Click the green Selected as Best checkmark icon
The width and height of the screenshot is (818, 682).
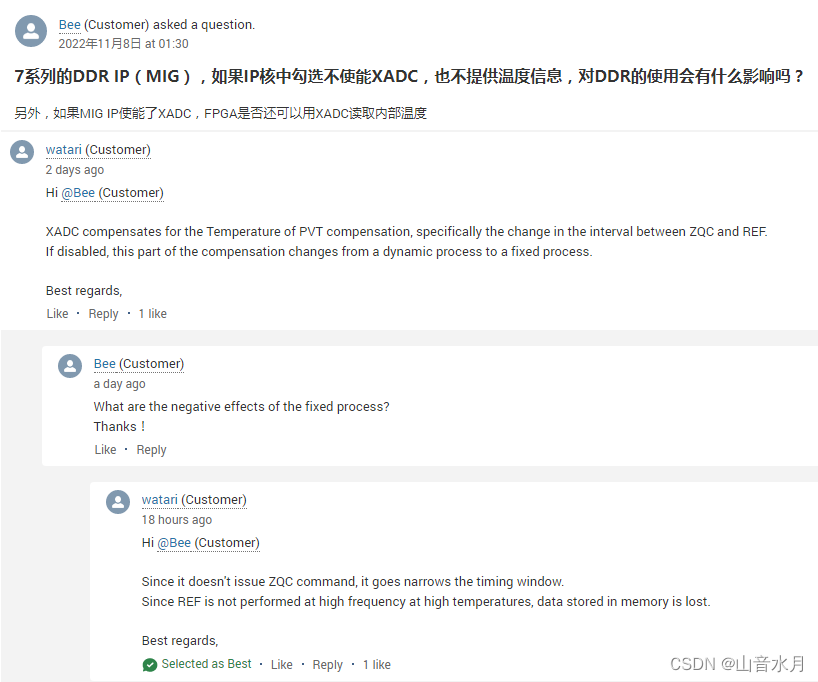coord(149,664)
